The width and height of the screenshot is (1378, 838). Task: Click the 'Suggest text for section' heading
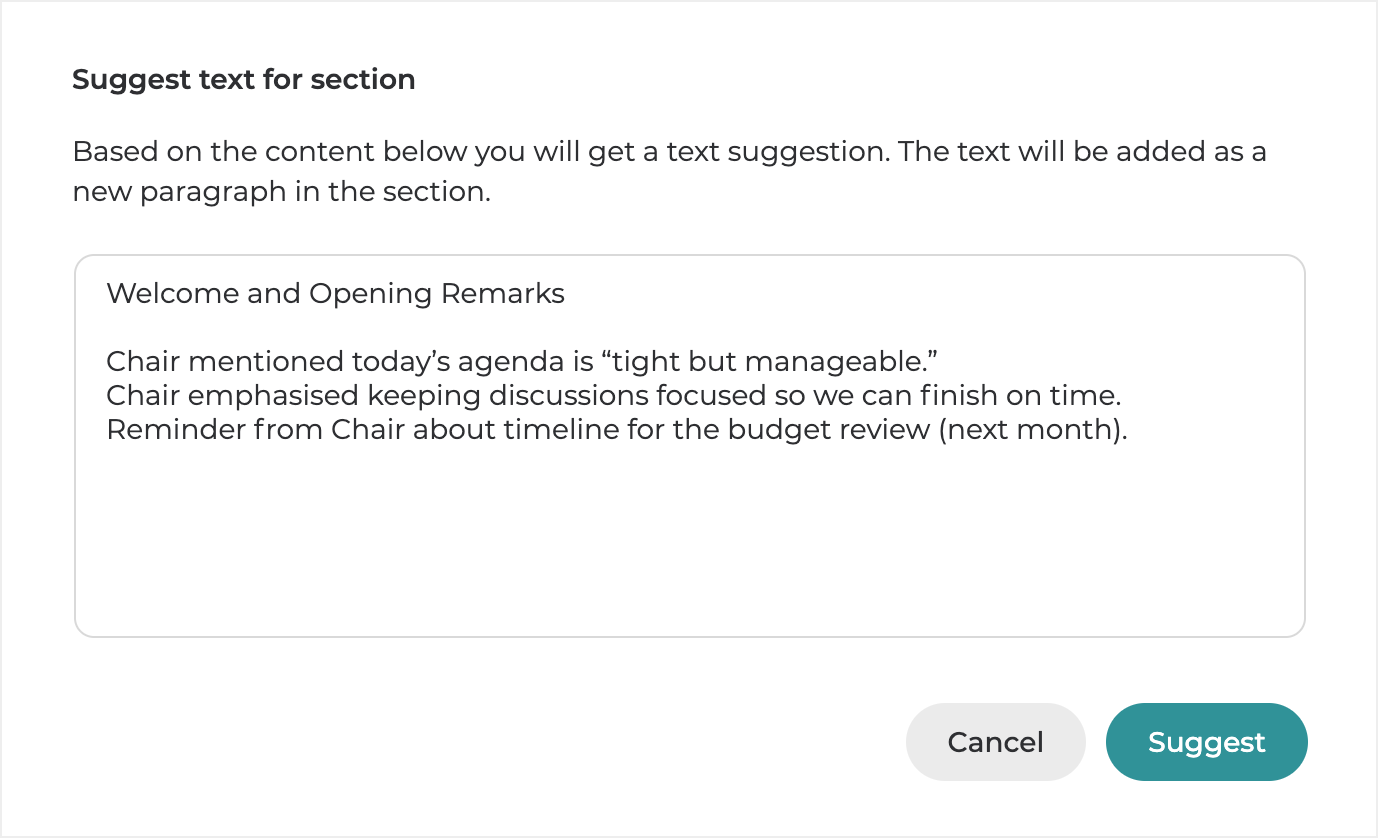point(243,80)
